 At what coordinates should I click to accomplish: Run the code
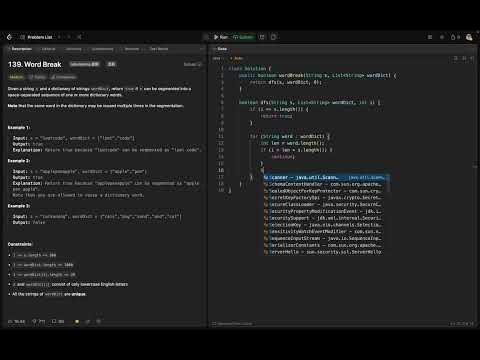[x=221, y=37]
